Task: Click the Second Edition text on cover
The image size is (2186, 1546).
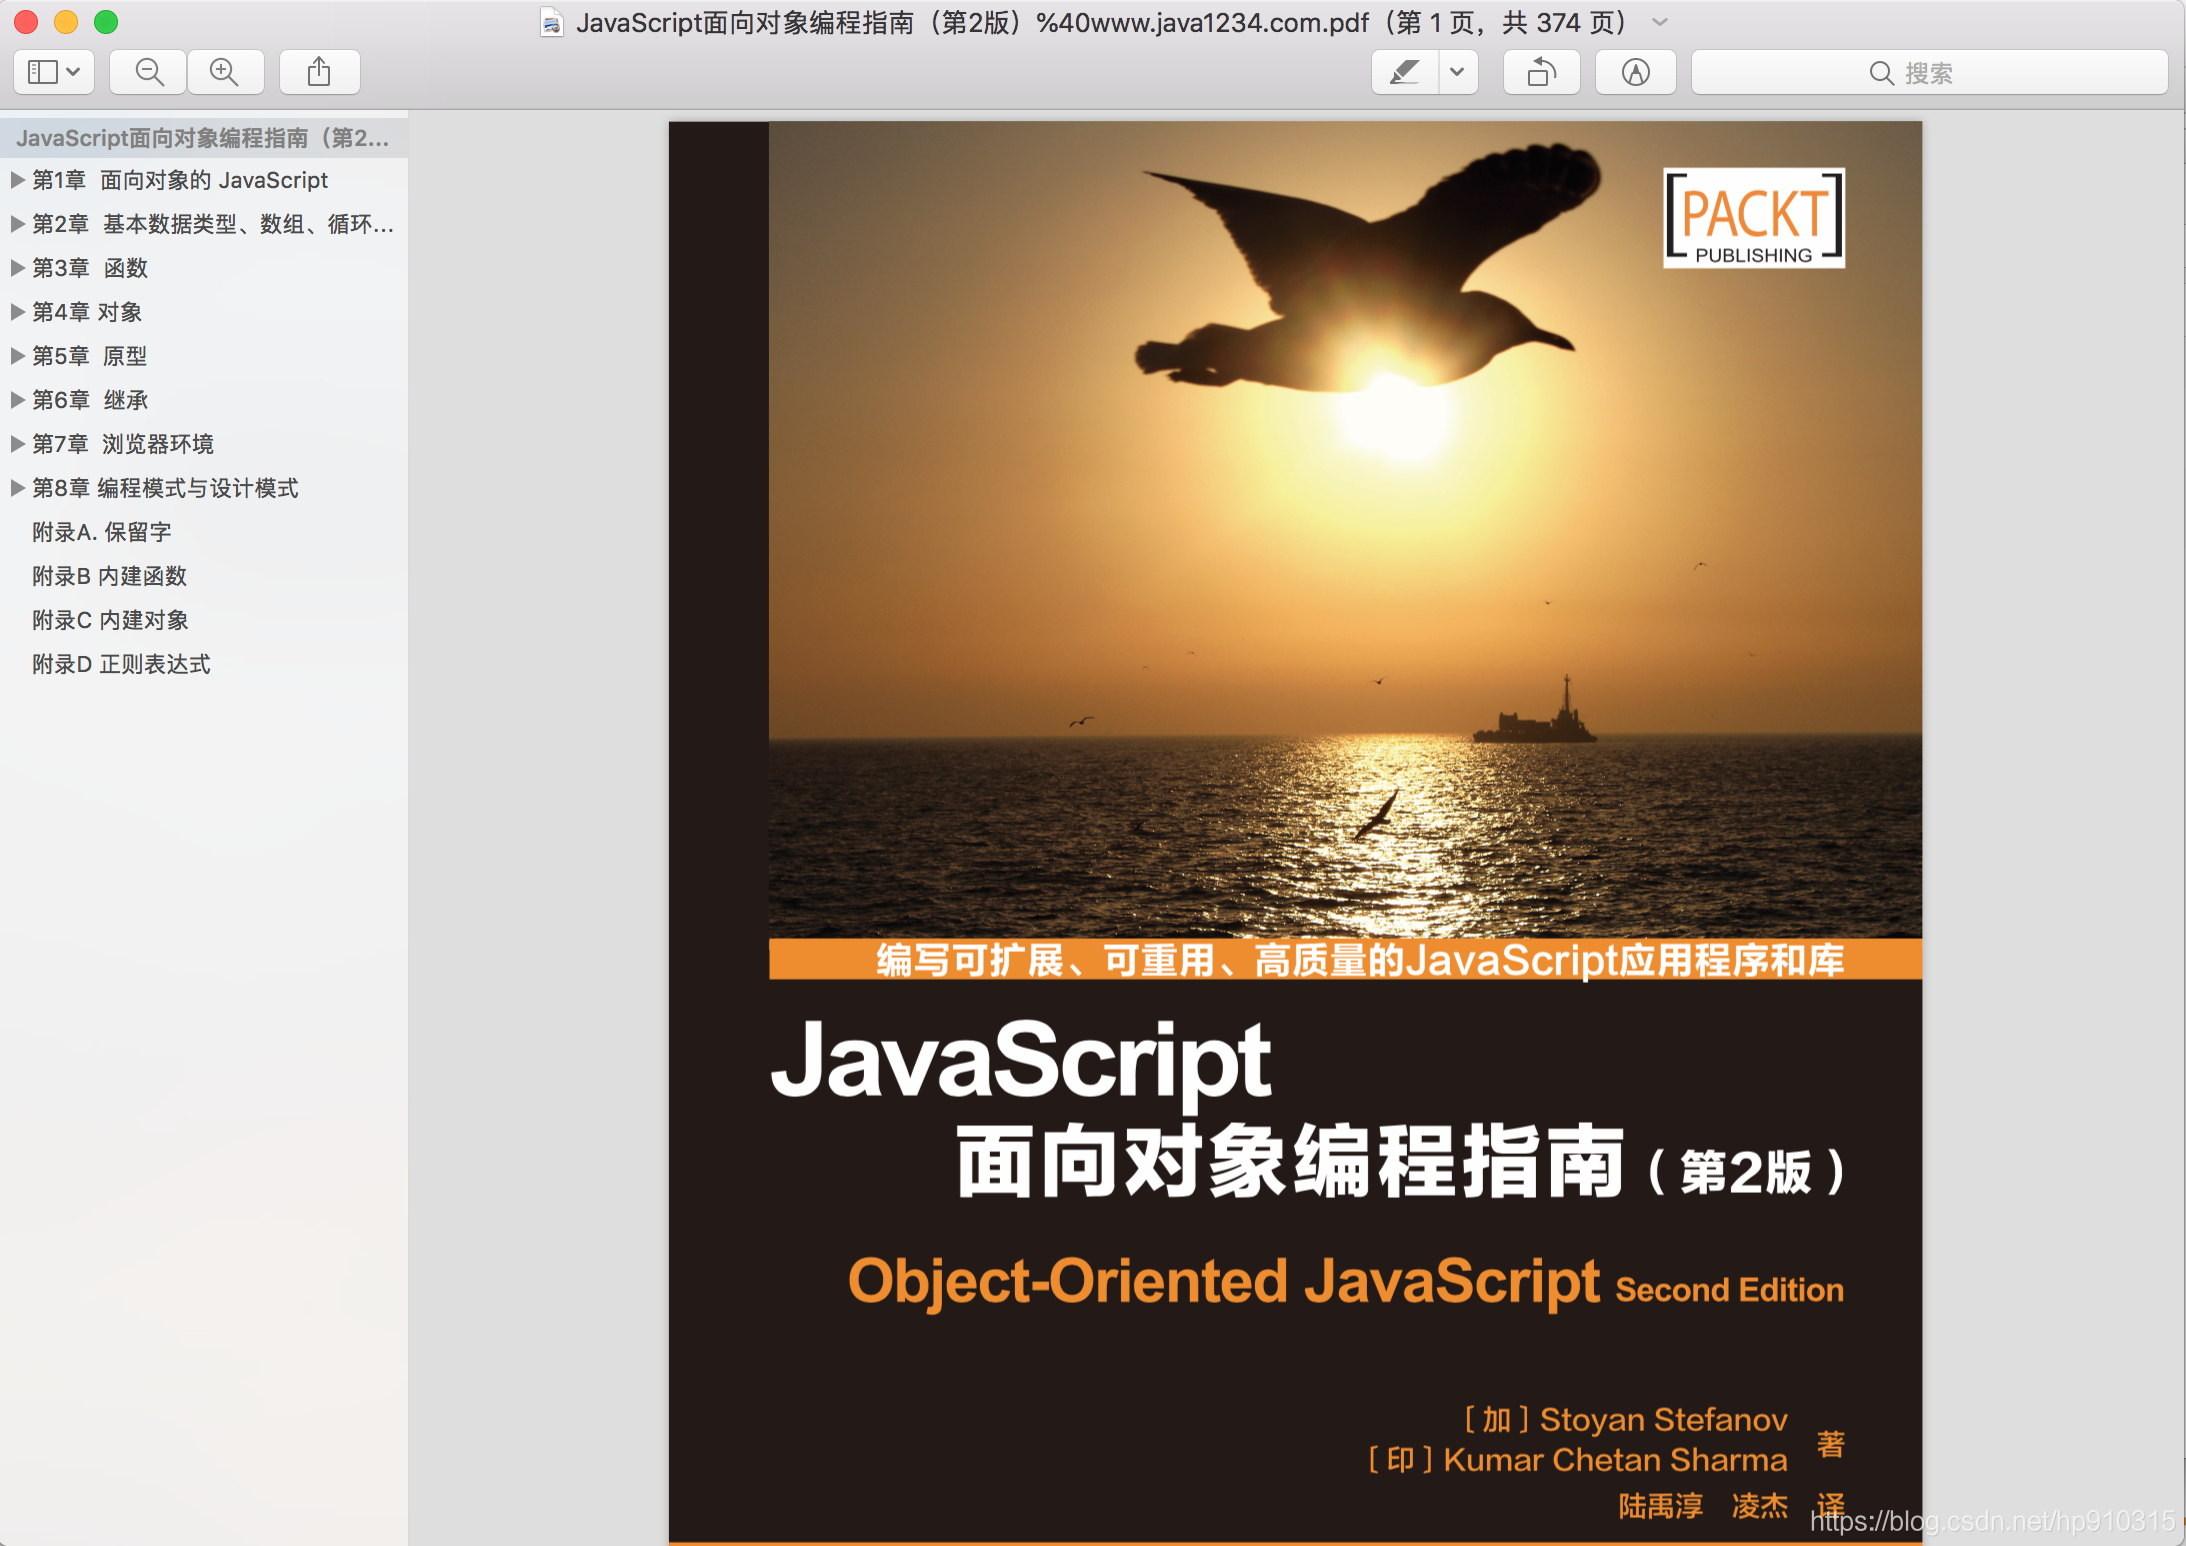Action: click(x=1730, y=1290)
